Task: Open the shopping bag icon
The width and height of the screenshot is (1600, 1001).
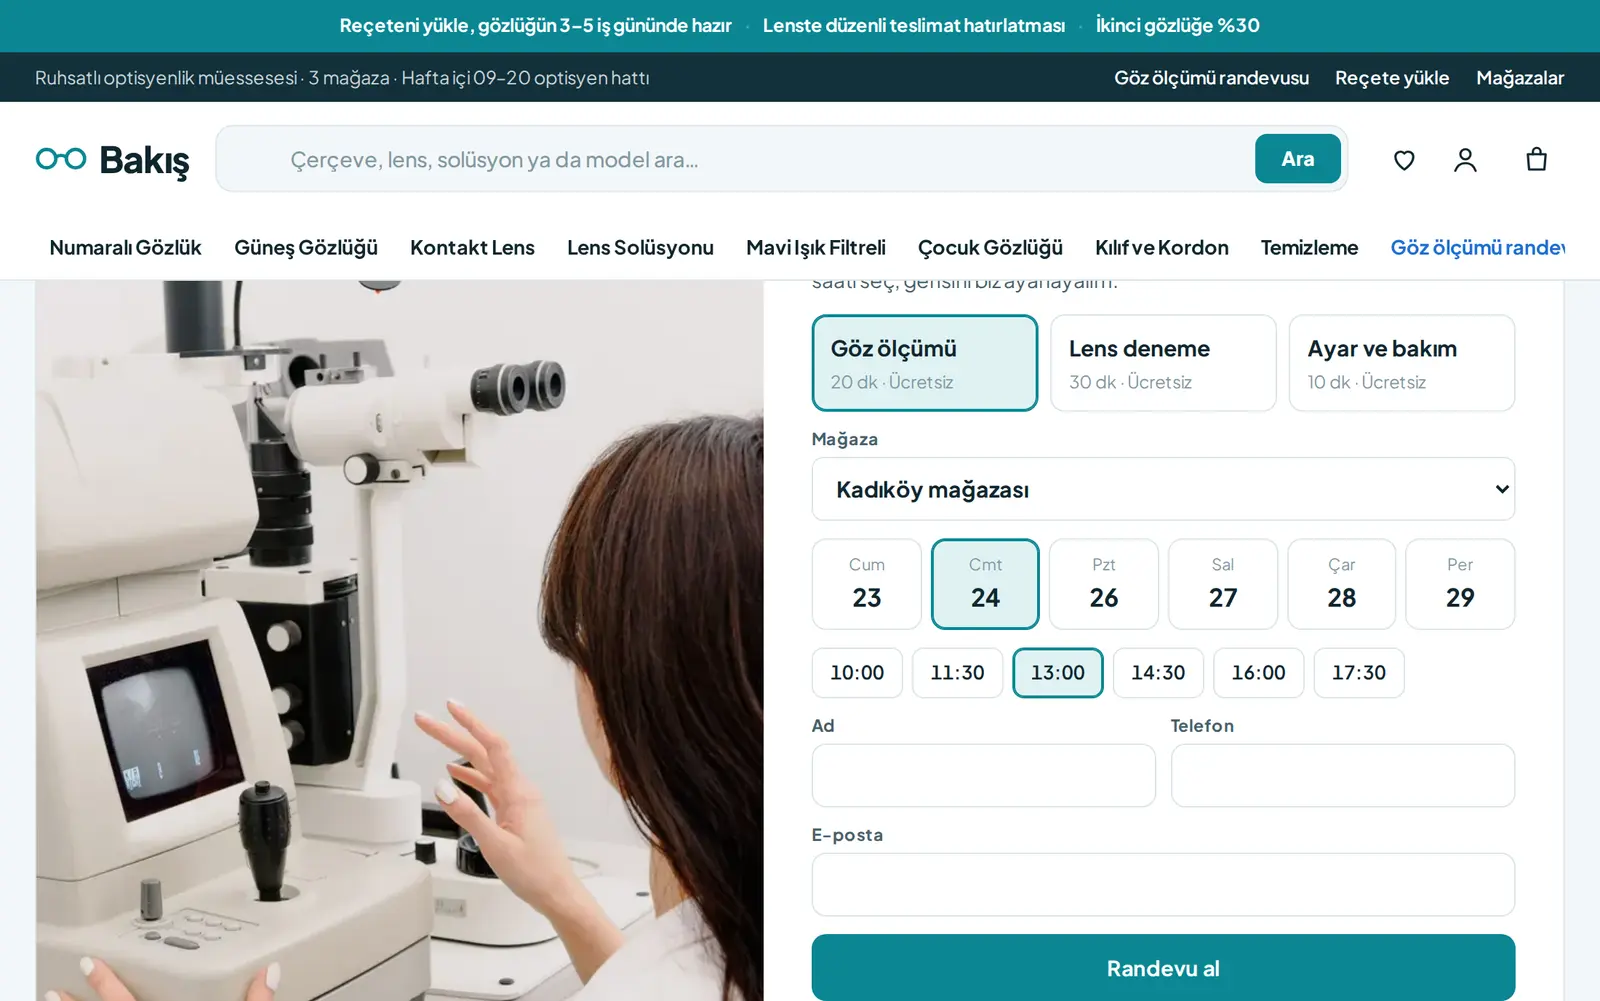Action: pos(1537,160)
